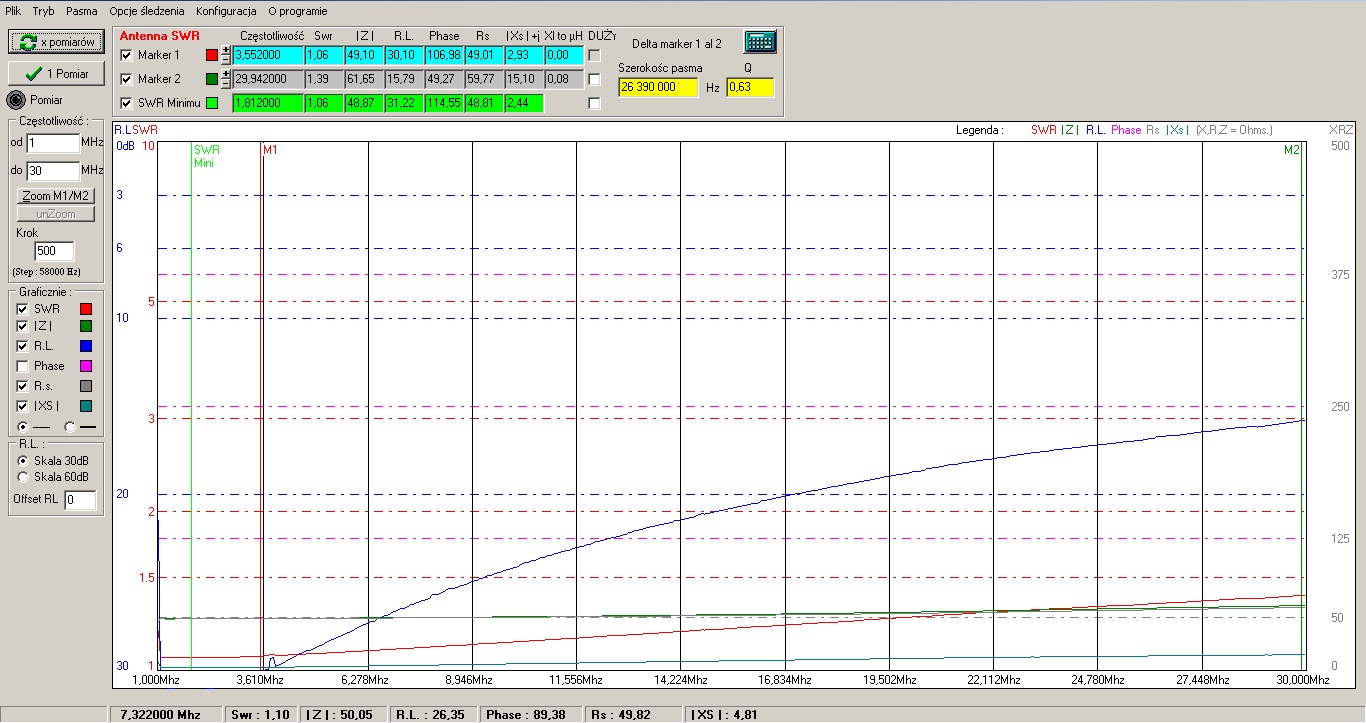Click the red Marker 1 color swatch

click(211, 55)
